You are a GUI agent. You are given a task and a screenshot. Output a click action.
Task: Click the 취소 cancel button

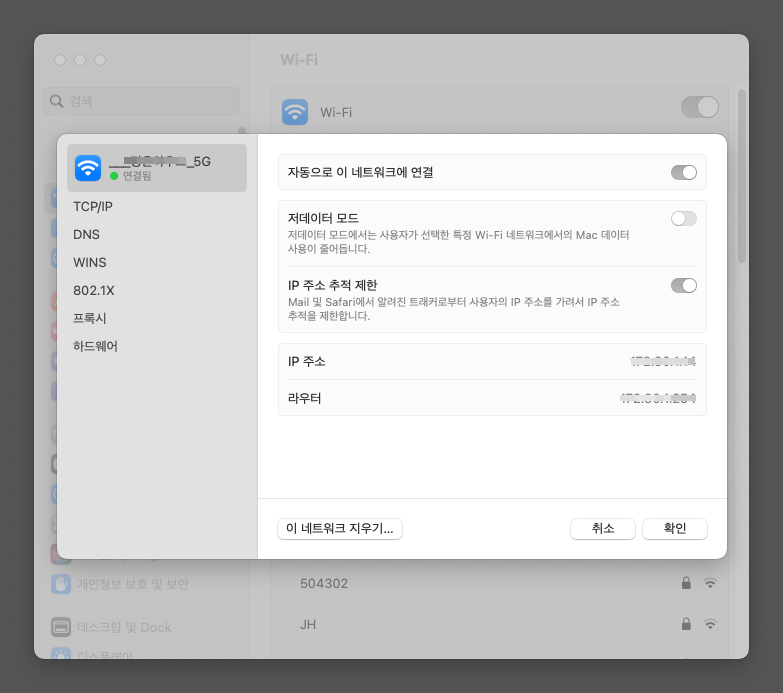click(603, 528)
